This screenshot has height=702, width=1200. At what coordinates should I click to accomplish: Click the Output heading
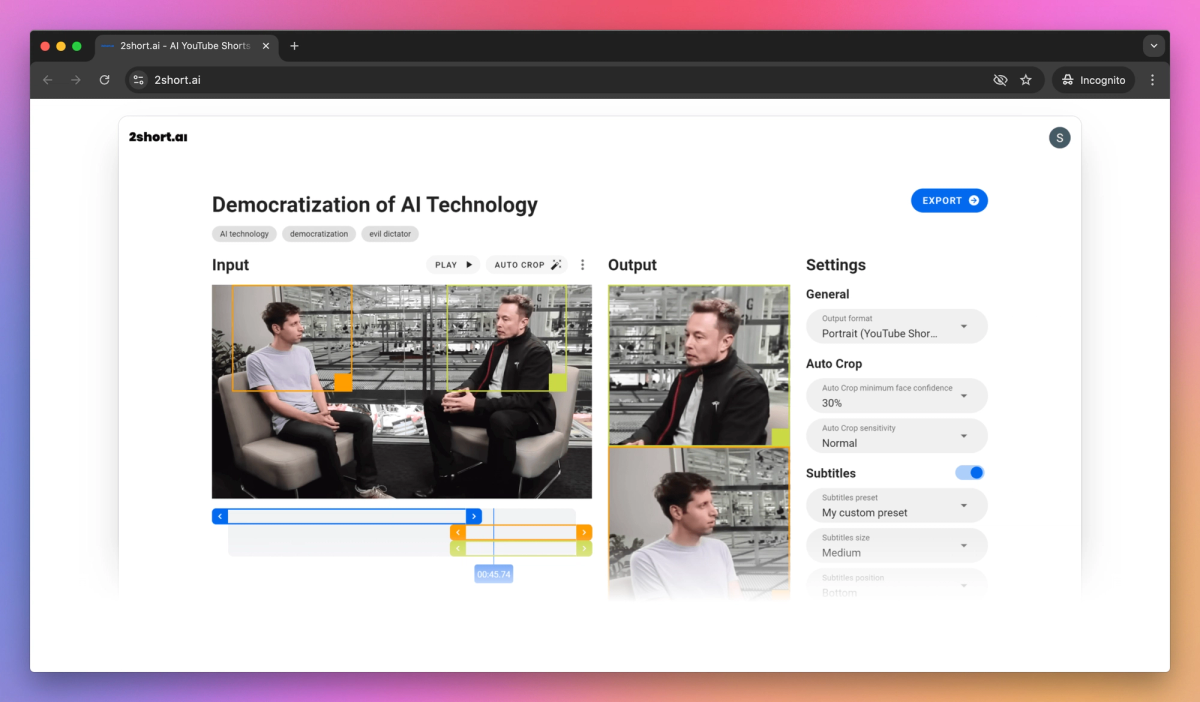(632, 265)
